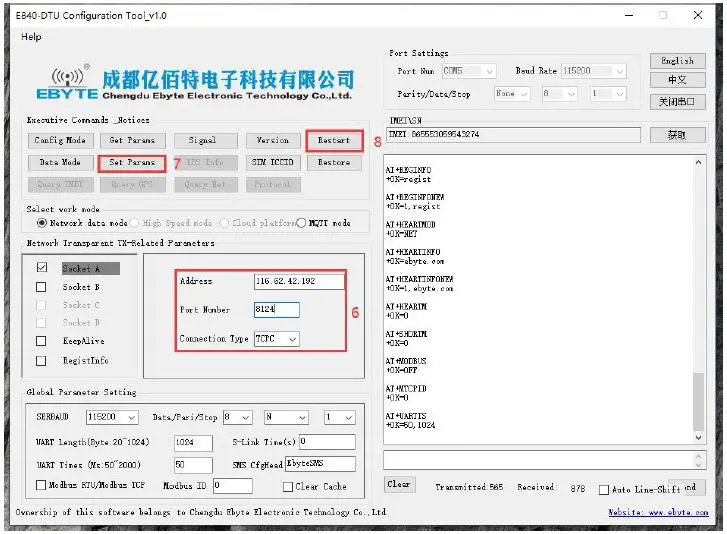Click the SIM ICCID button

point(273,162)
